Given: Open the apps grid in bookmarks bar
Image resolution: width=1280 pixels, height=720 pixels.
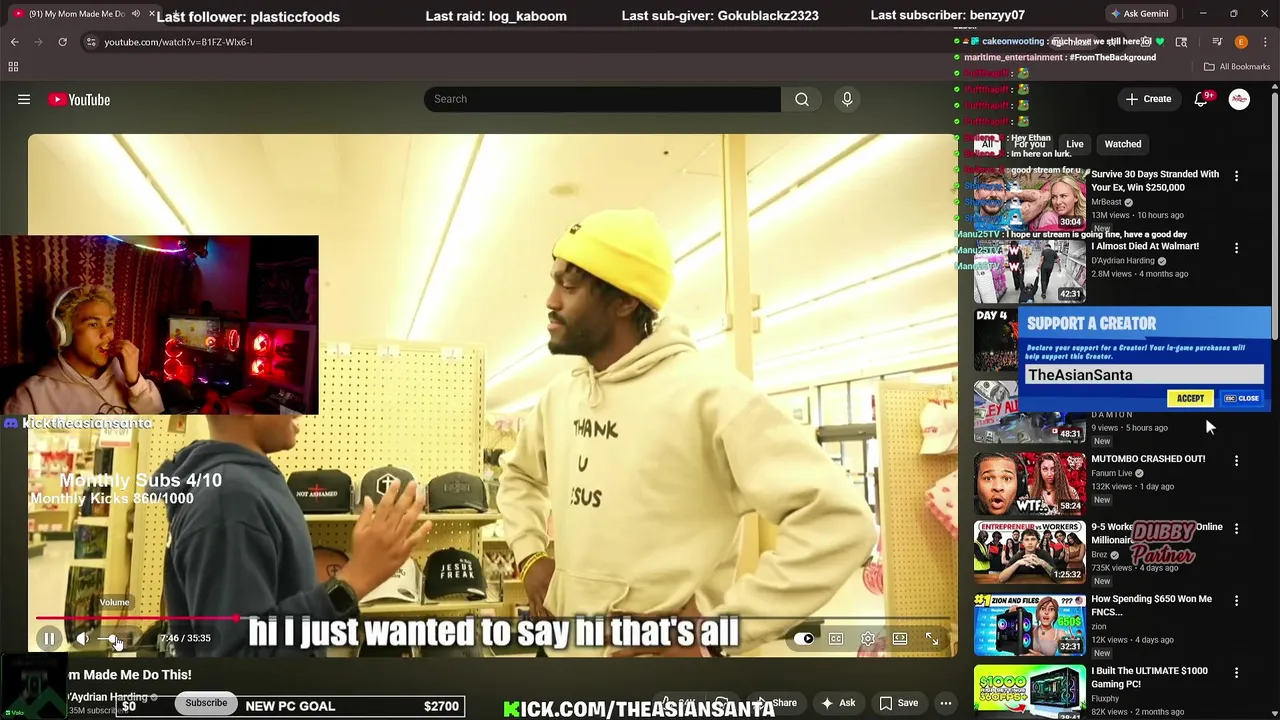Looking at the screenshot, I should tap(13, 67).
